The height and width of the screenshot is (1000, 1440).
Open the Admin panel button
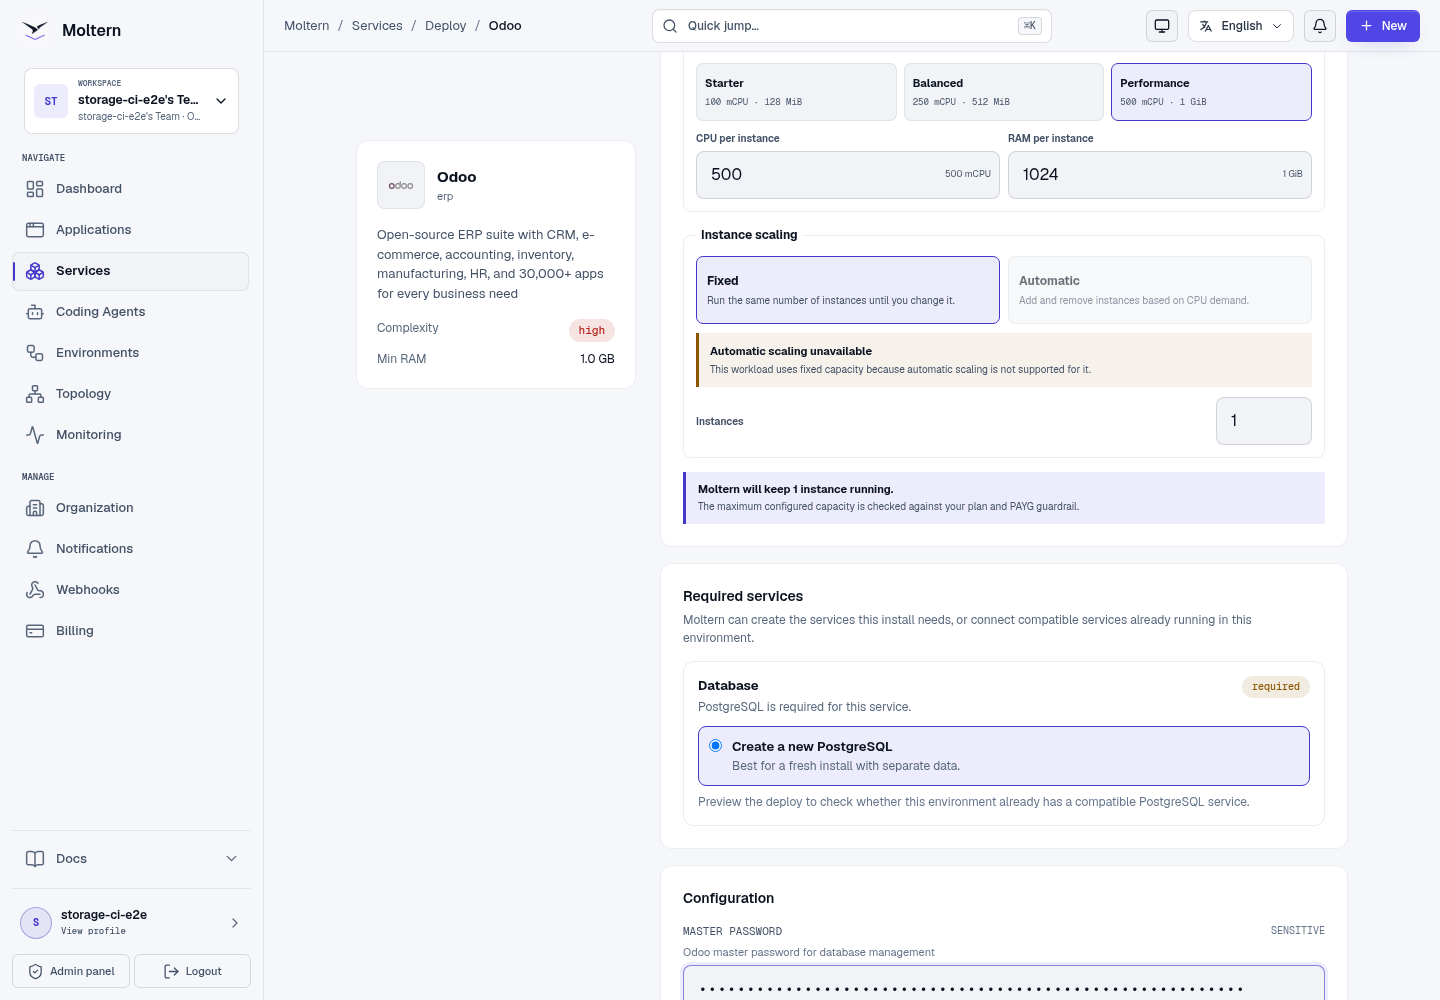pyautogui.click(x=71, y=971)
